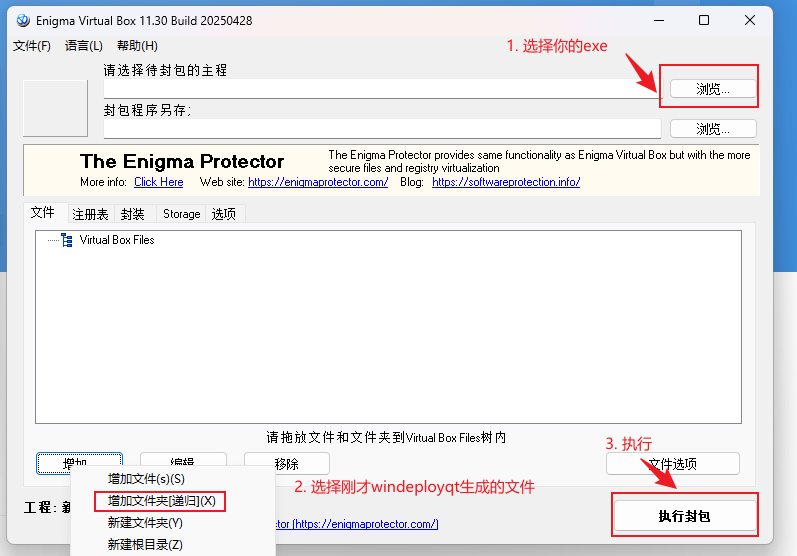Open the bottom enigmaprotector.com footer link
This screenshot has height=556, width=797.
(x=357, y=523)
